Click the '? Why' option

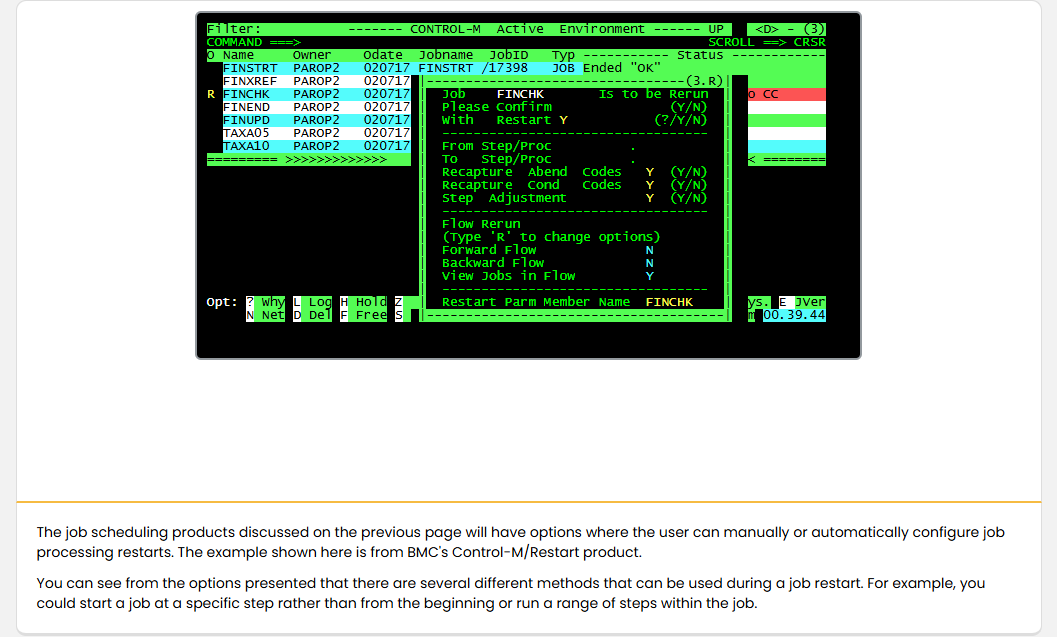point(266,302)
